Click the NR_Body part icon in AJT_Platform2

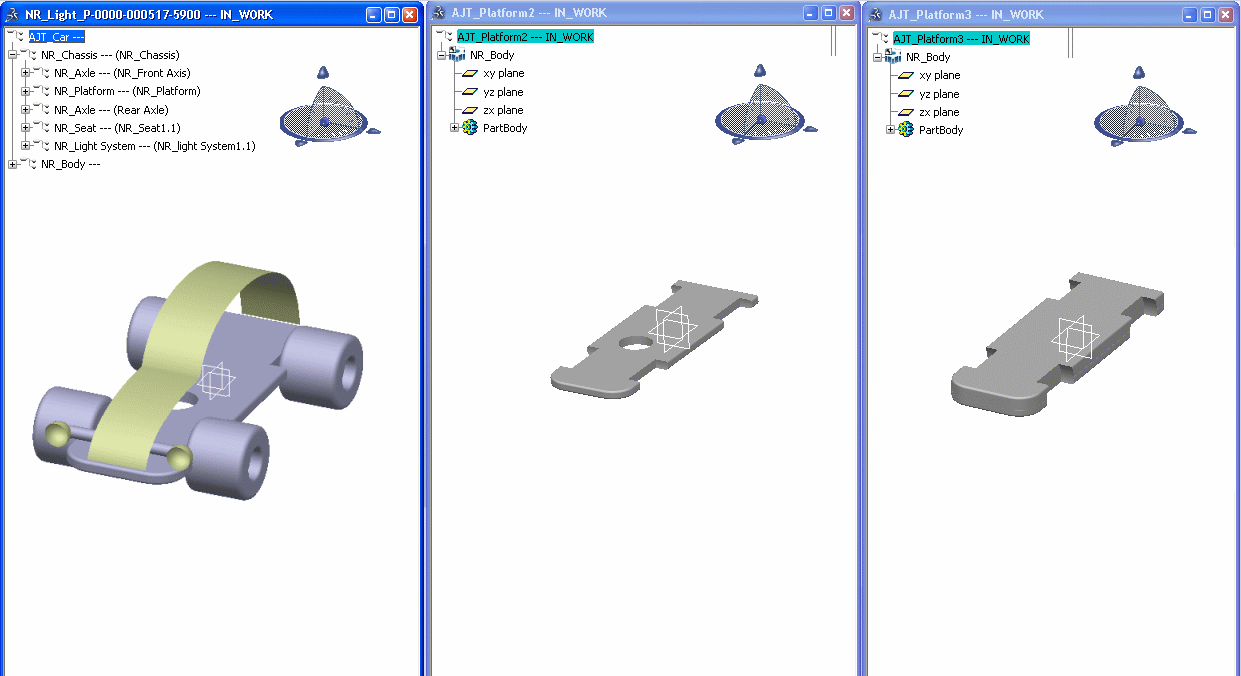click(457, 54)
